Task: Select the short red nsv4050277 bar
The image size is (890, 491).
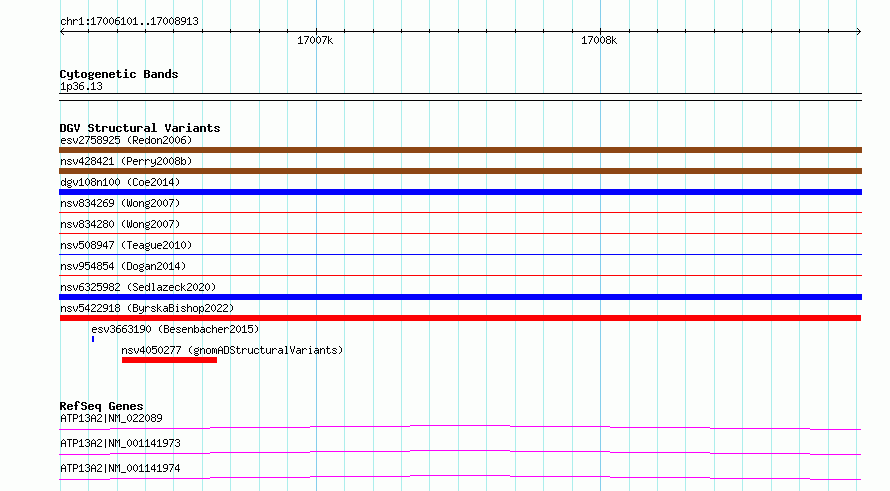Action: [x=169, y=360]
